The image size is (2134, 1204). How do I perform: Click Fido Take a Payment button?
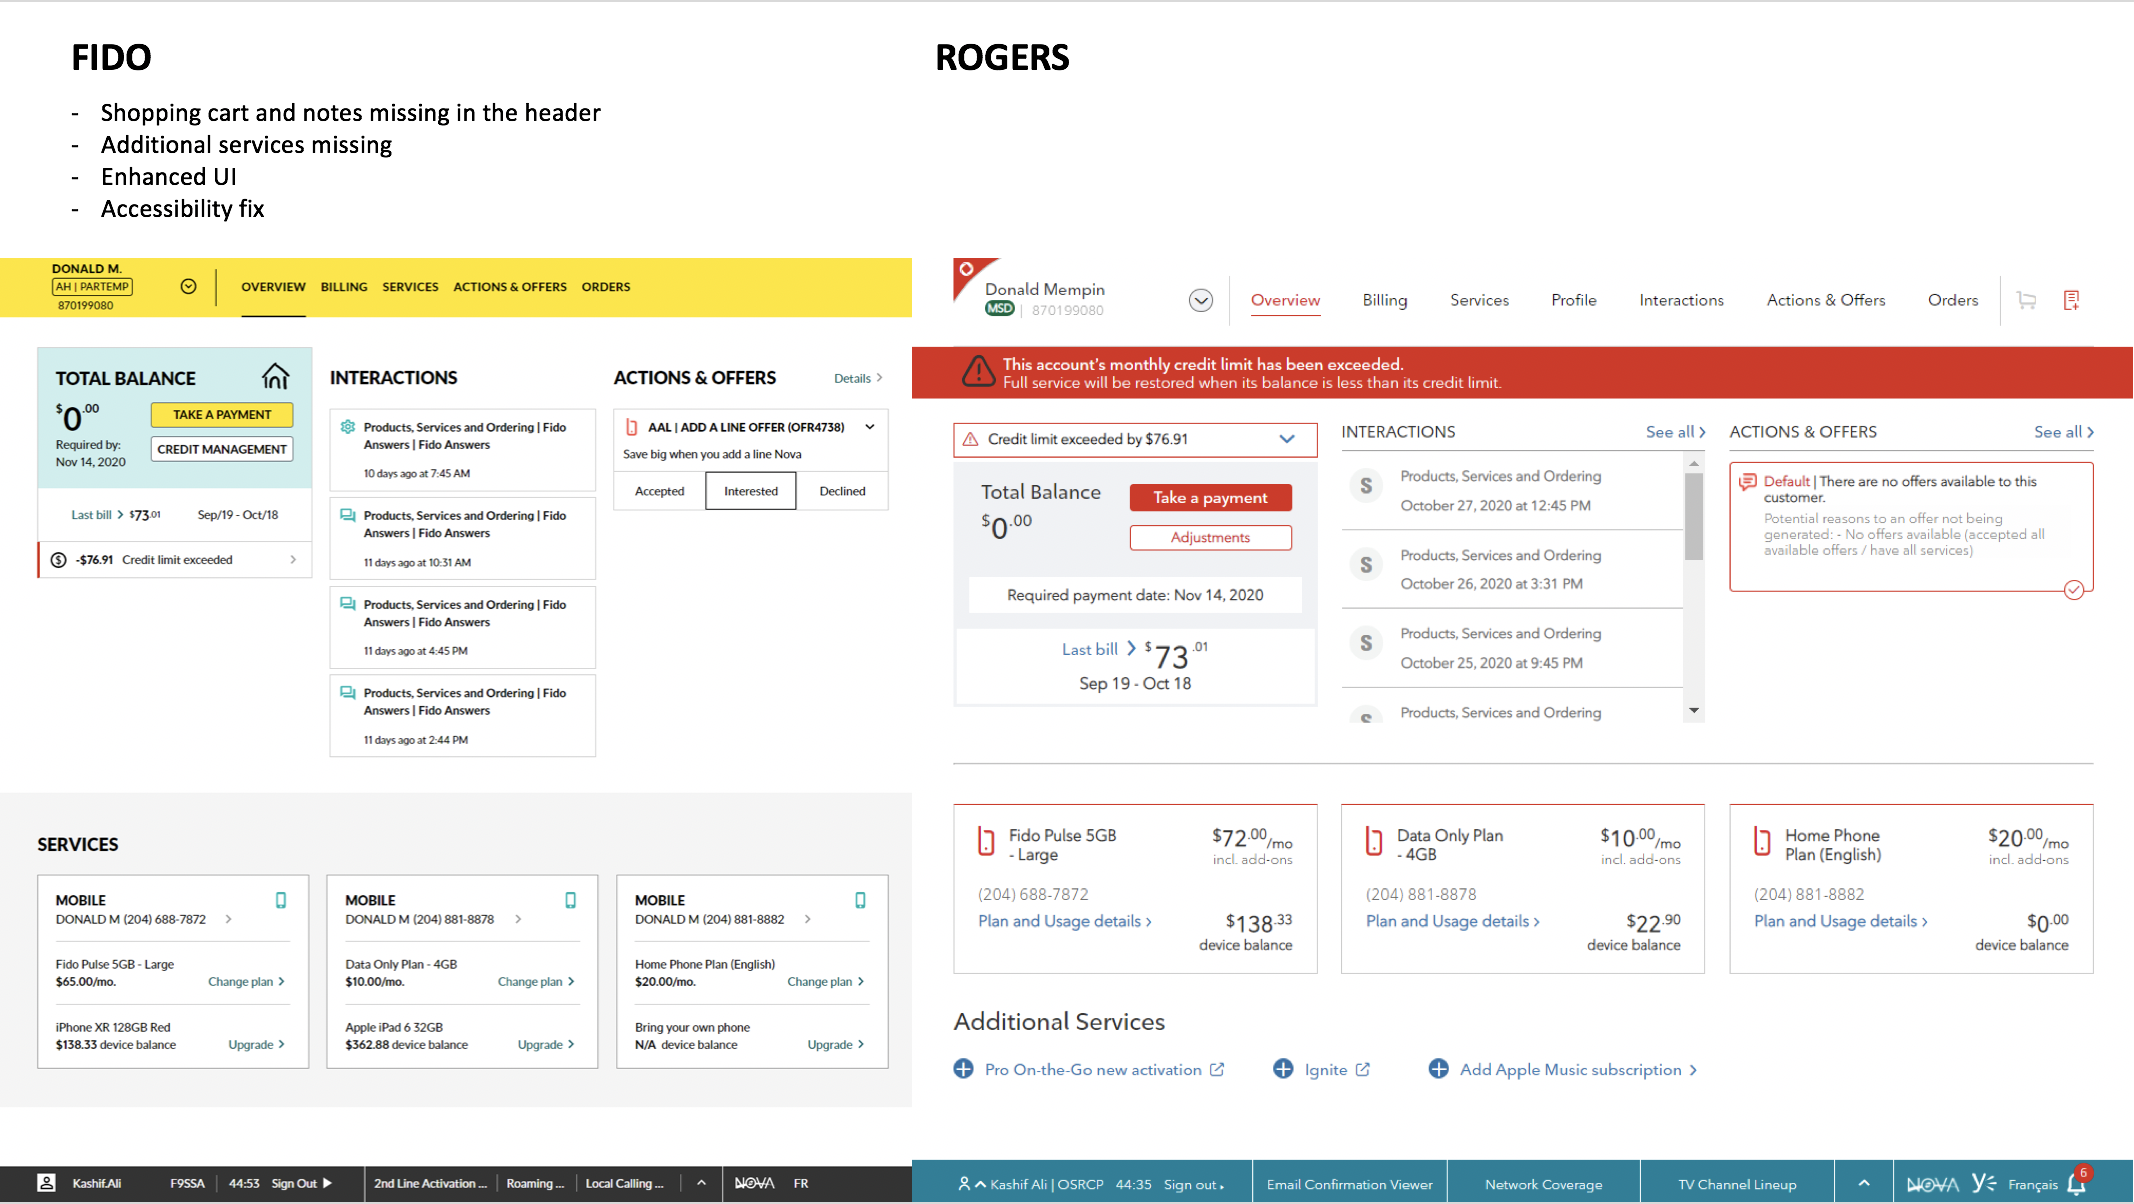point(222,415)
